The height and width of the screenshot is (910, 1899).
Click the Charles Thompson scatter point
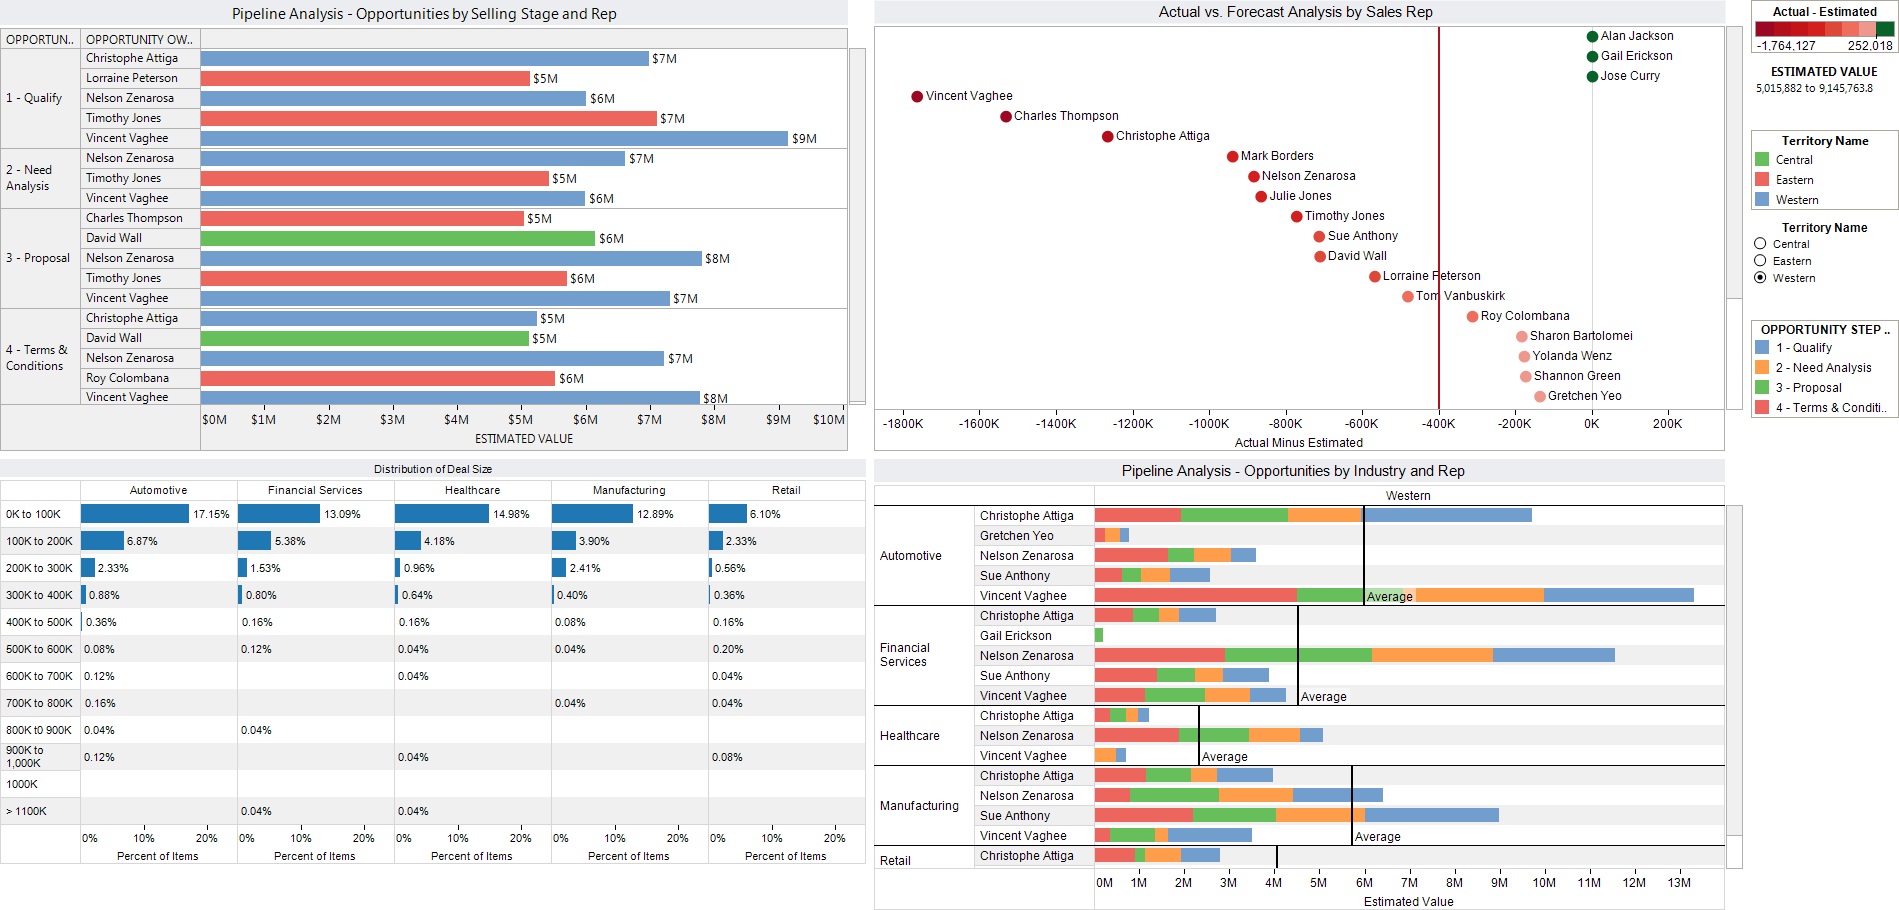[x=1006, y=117]
